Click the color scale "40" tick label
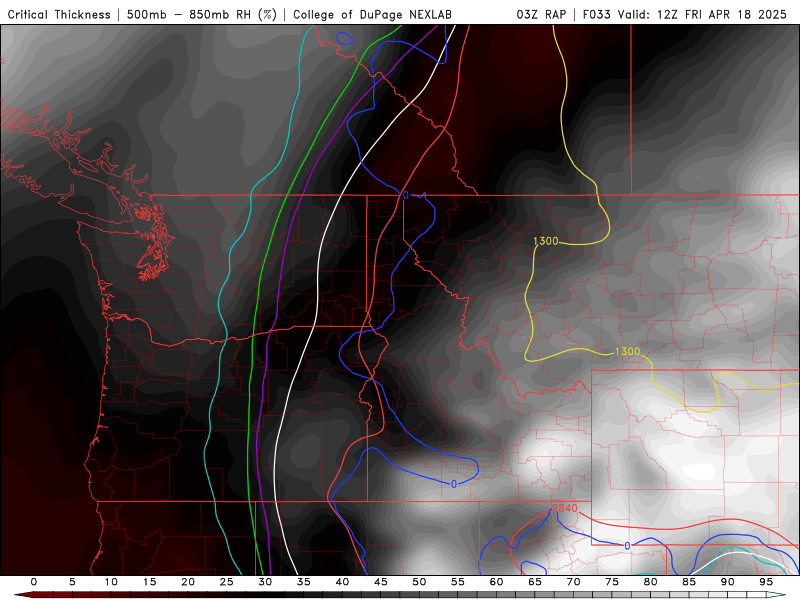The width and height of the screenshot is (800, 600). tap(342, 582)
